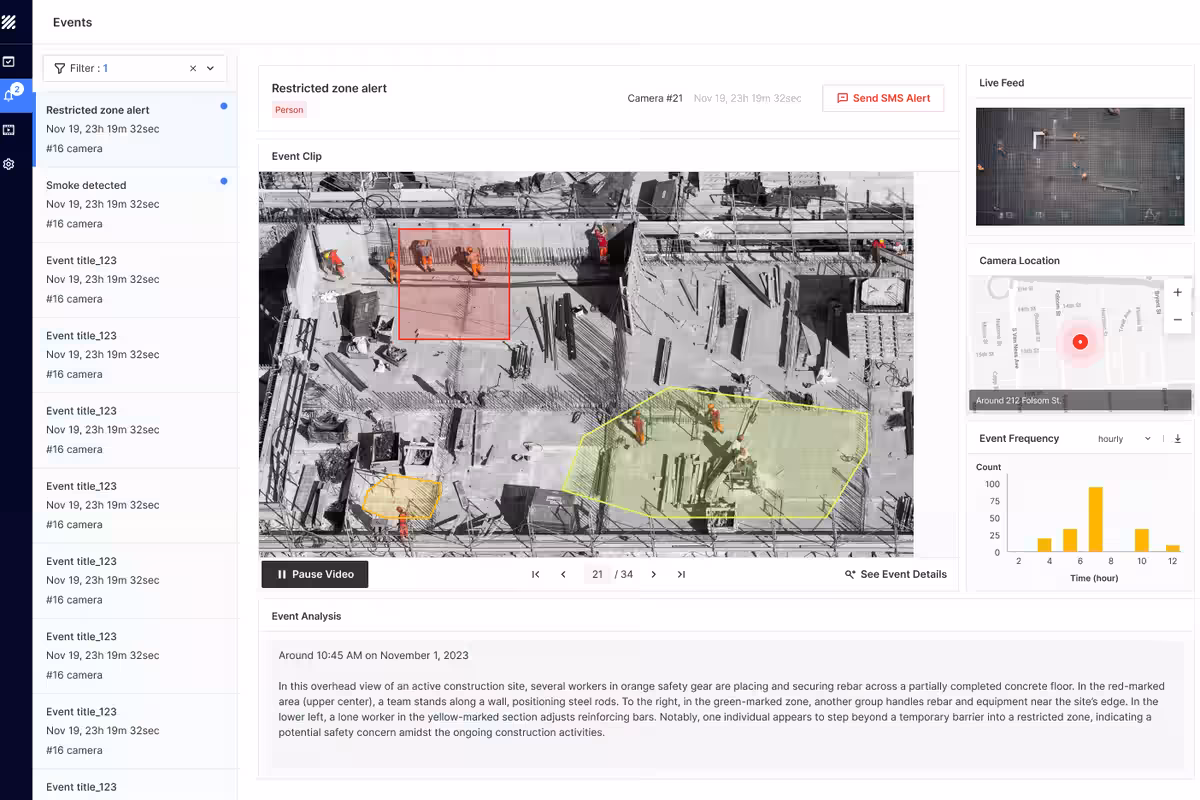Open settings gear in sidebar
Viewport: 1200px width, 800px height.
9,164
